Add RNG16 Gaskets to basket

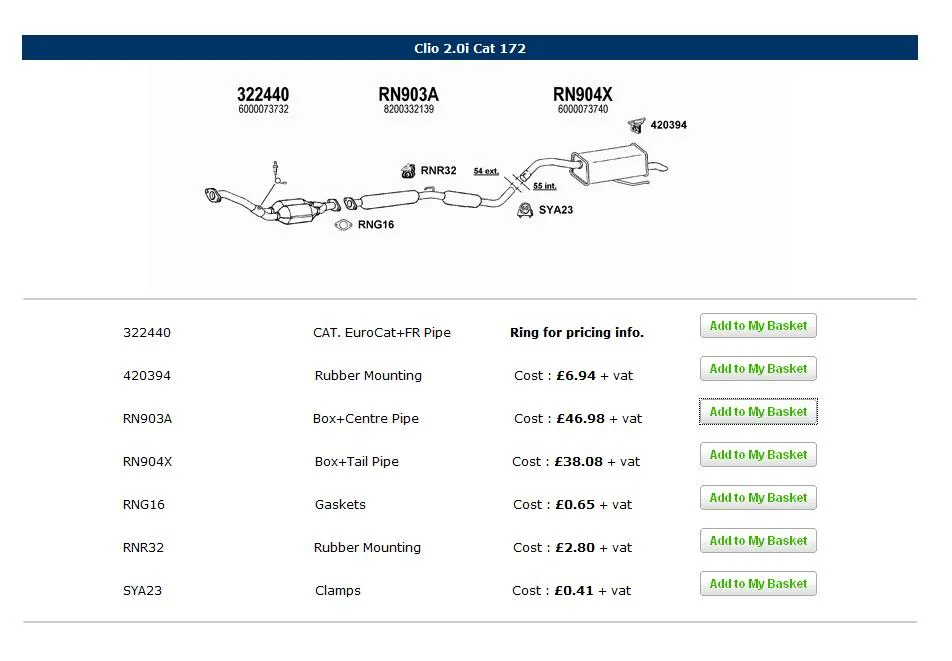[758, 498]
